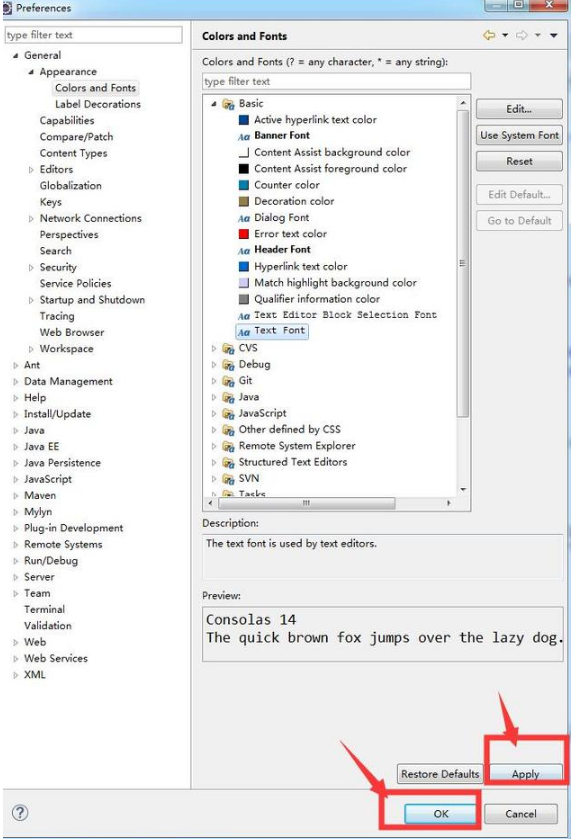Click the Apply button

click(x=526, y=774)
